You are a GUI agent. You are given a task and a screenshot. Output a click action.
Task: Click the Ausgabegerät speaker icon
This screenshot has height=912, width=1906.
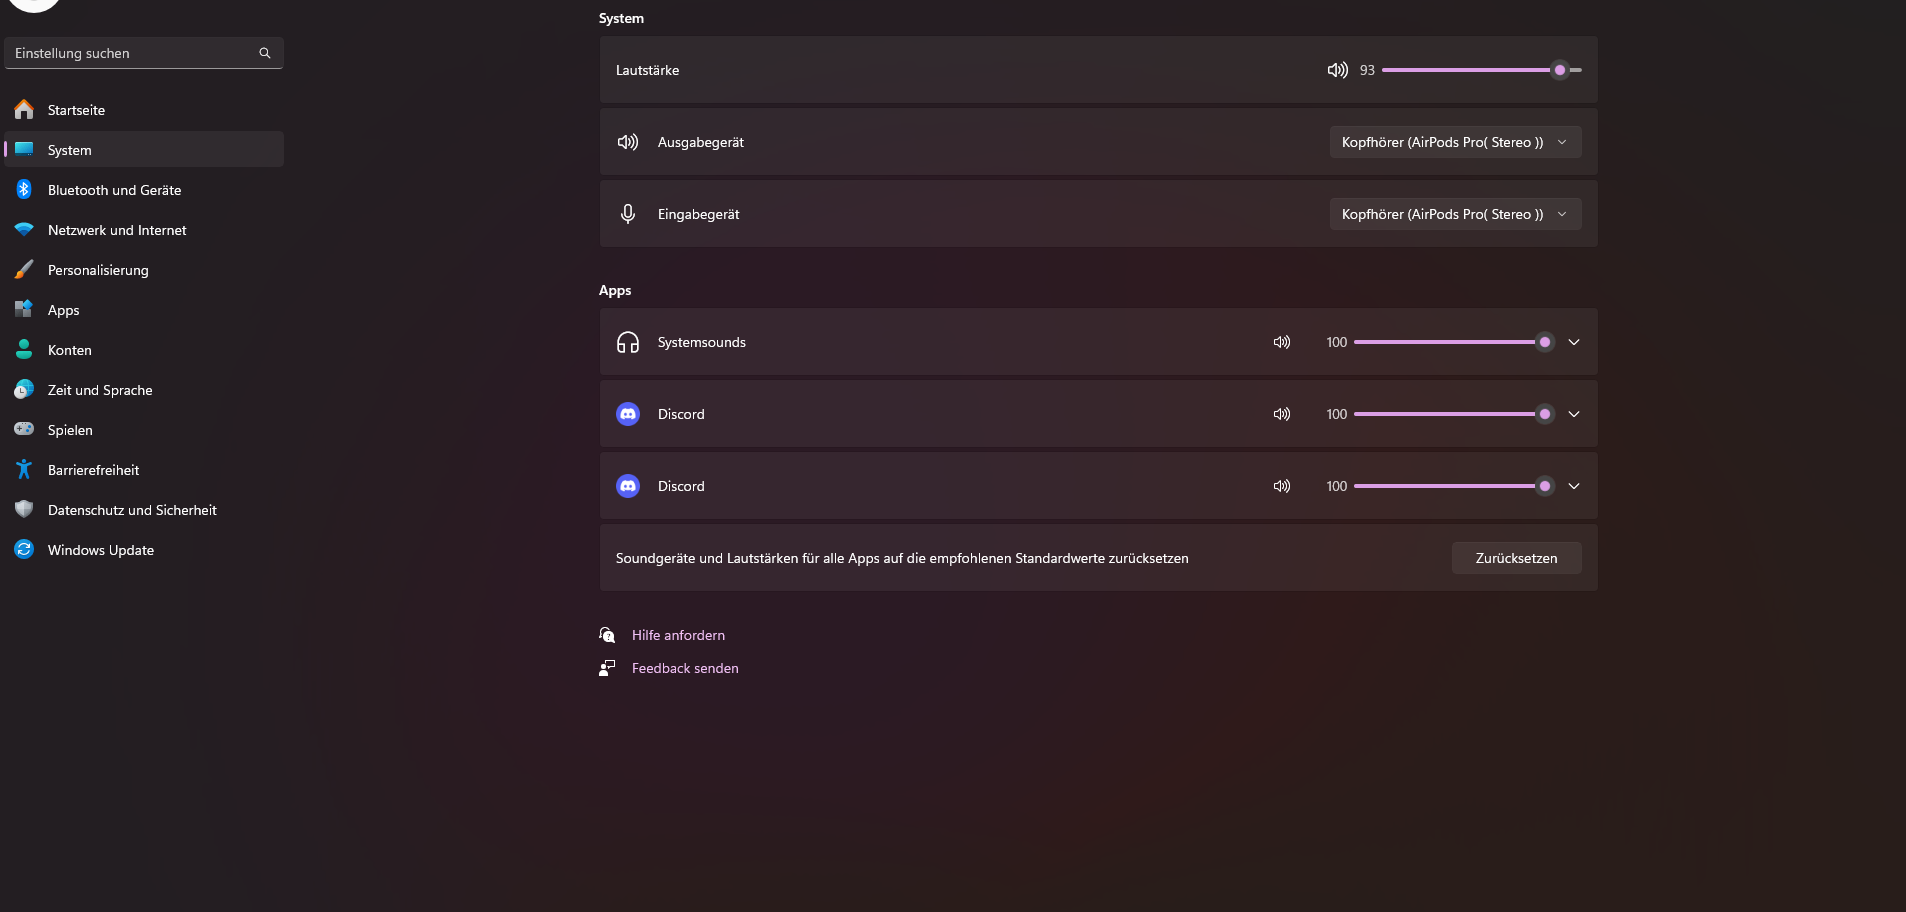click(628, 142)
